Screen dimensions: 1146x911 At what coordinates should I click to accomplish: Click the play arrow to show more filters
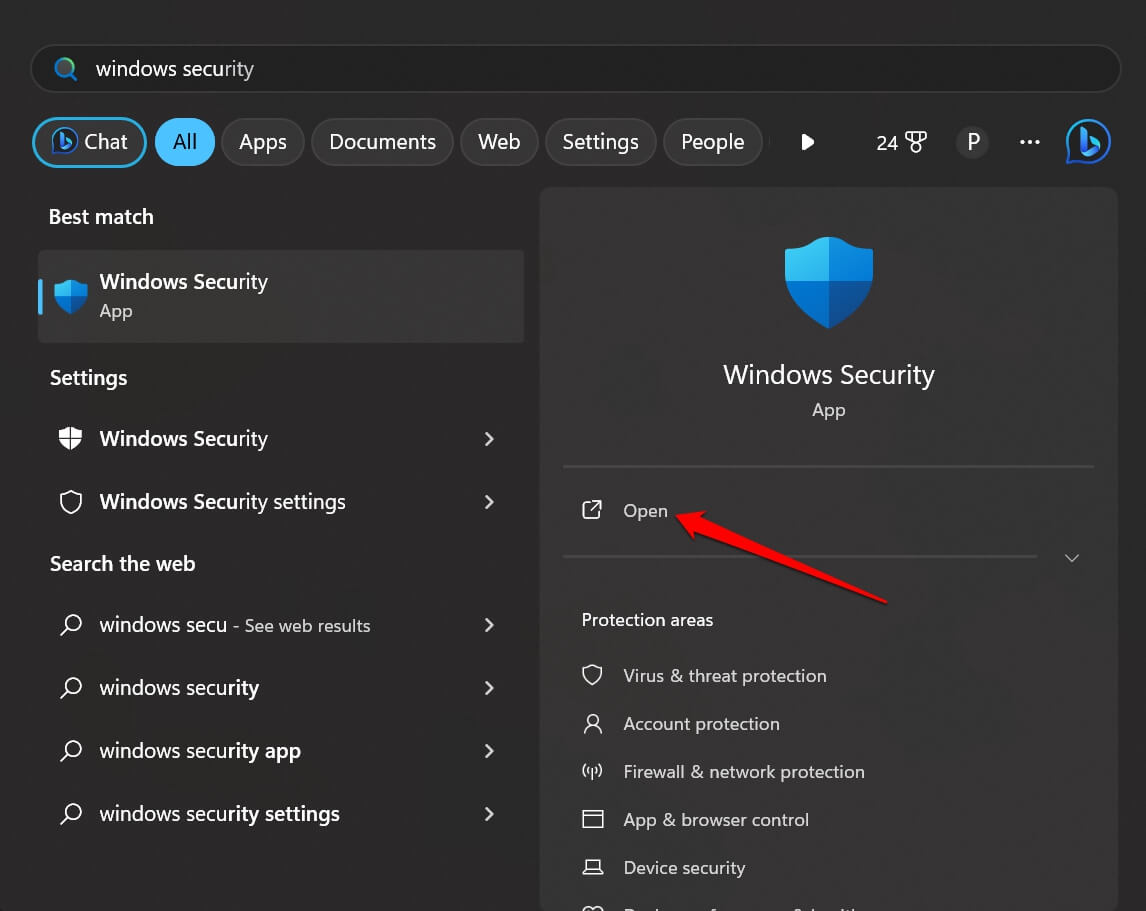808,142
